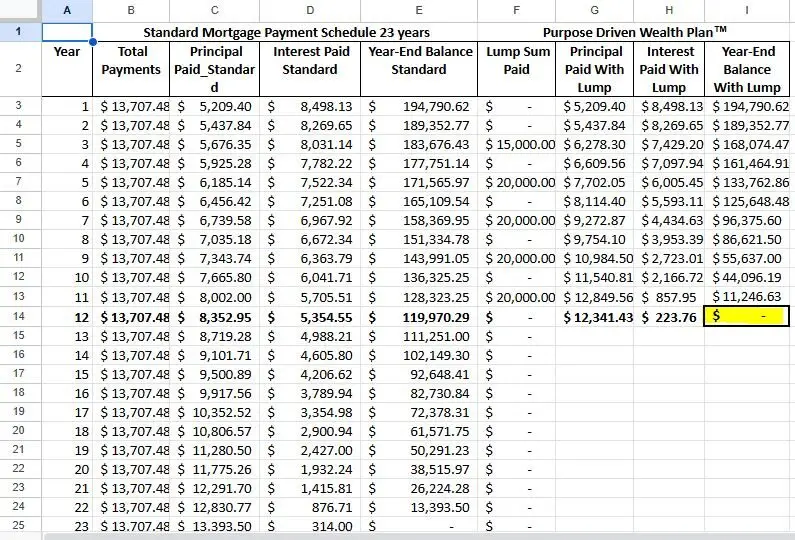This screenshot has height=540, width=795.
Task: Click the 'Year-End Balance With Lump' header
Action: 747,69
